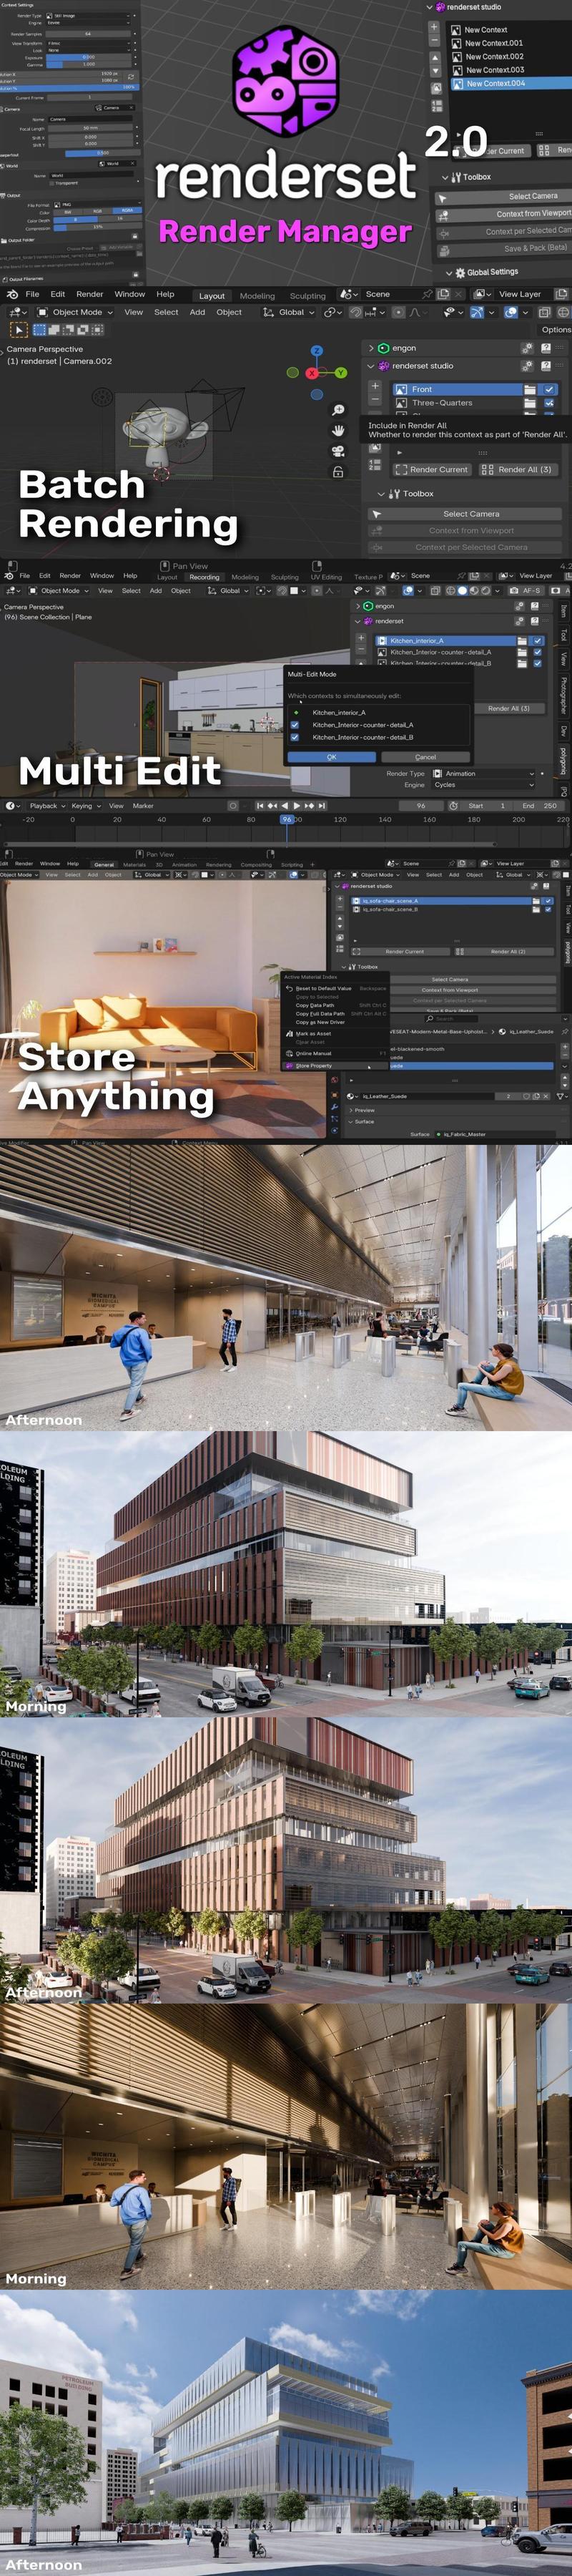Screen dimensions: 572x2576
Task: Open Render menu in Batch Rendering screenshot
Action: 89,294
